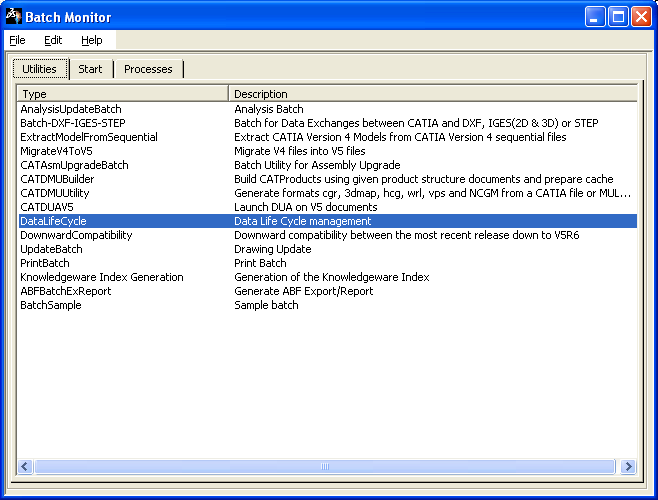Select the PrintBatch utility
This screenshot has width=658, height=500.
tap(44, 263)
